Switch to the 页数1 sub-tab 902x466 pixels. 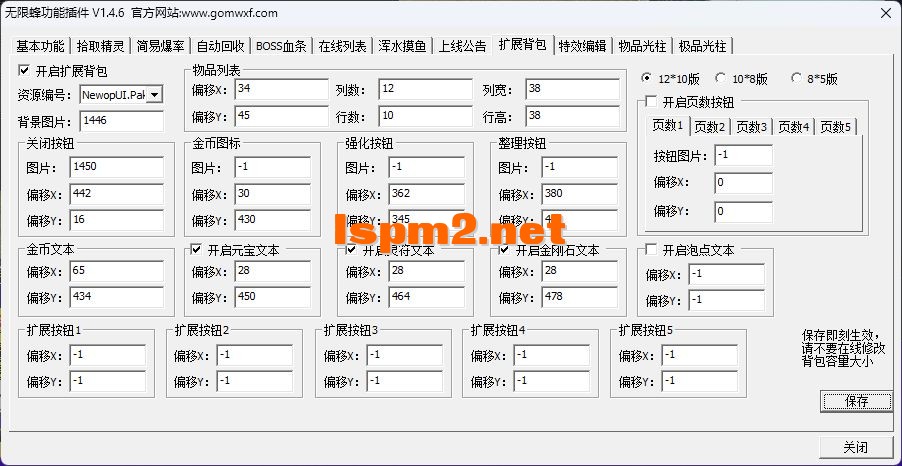click(x=667, y=126)
